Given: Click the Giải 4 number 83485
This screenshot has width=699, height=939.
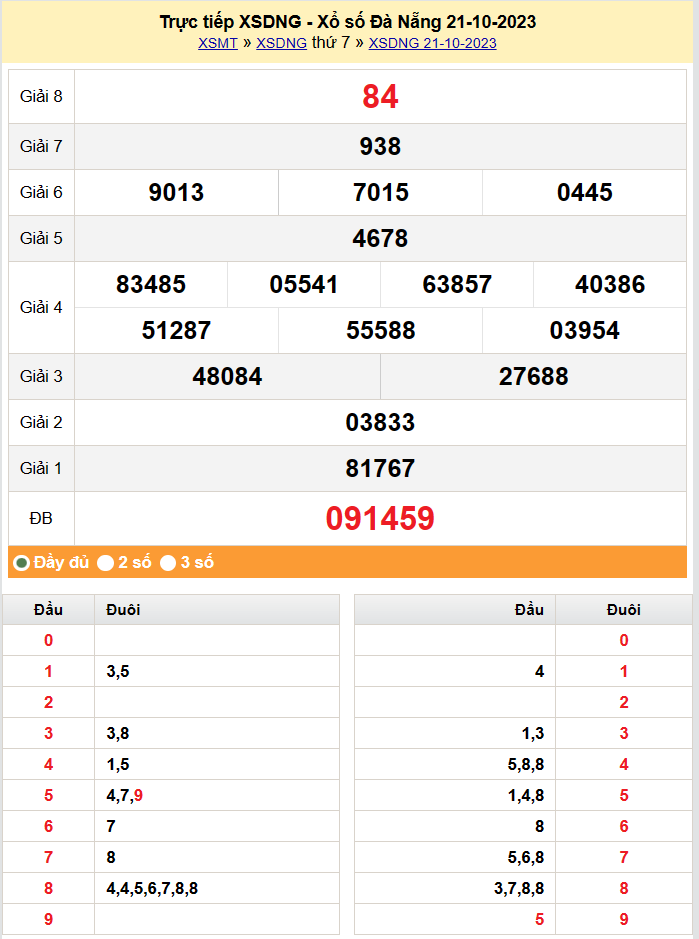Looking at the screenshot, I should [151, 285].
